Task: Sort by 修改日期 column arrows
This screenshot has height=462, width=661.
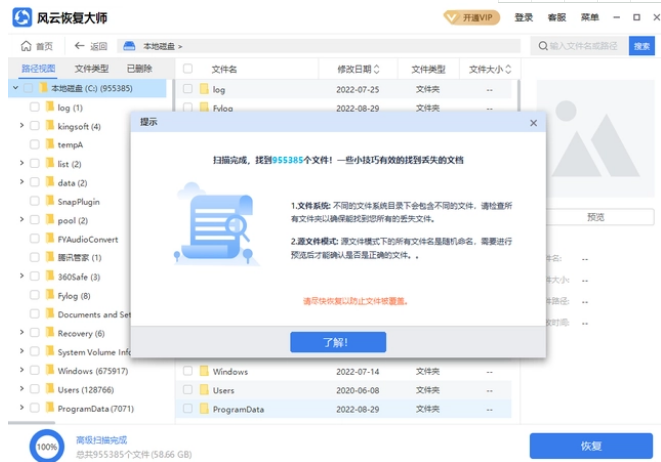Action: tap(376, 69)
